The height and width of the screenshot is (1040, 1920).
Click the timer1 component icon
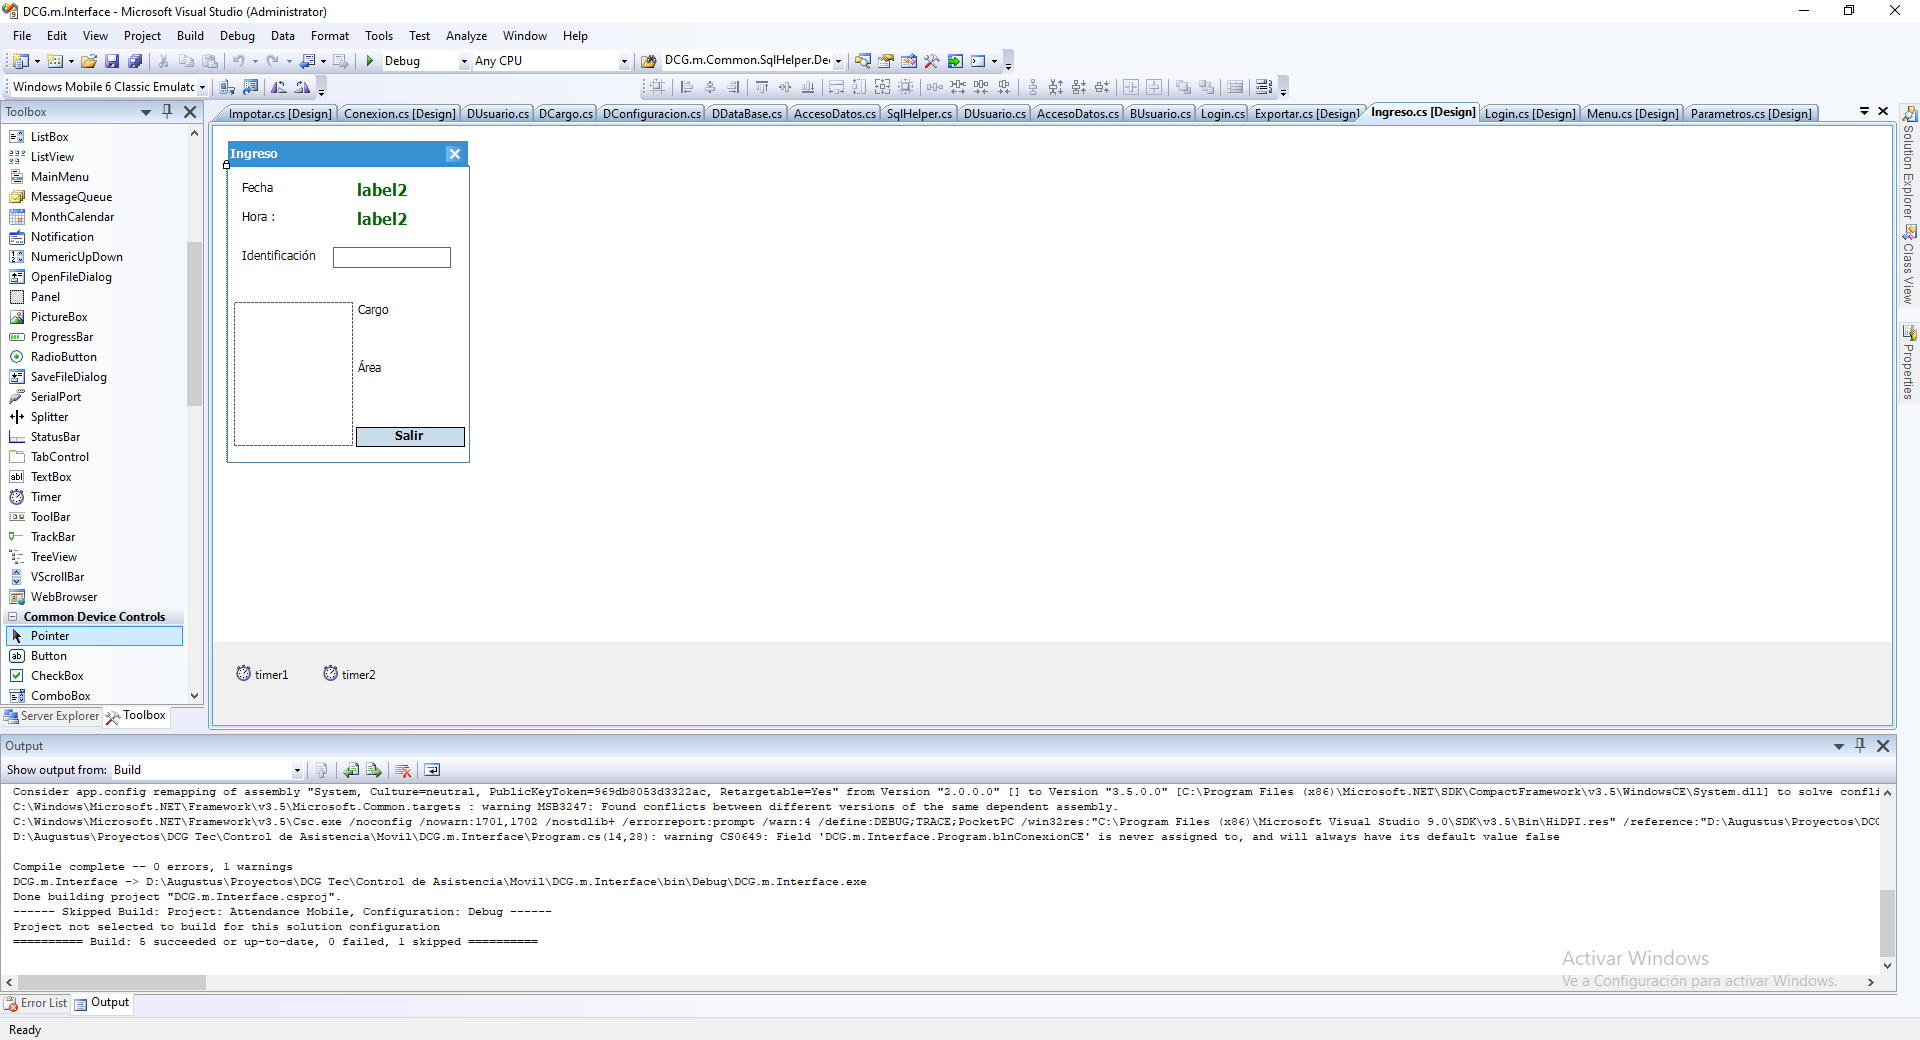[x=244, y=674]
